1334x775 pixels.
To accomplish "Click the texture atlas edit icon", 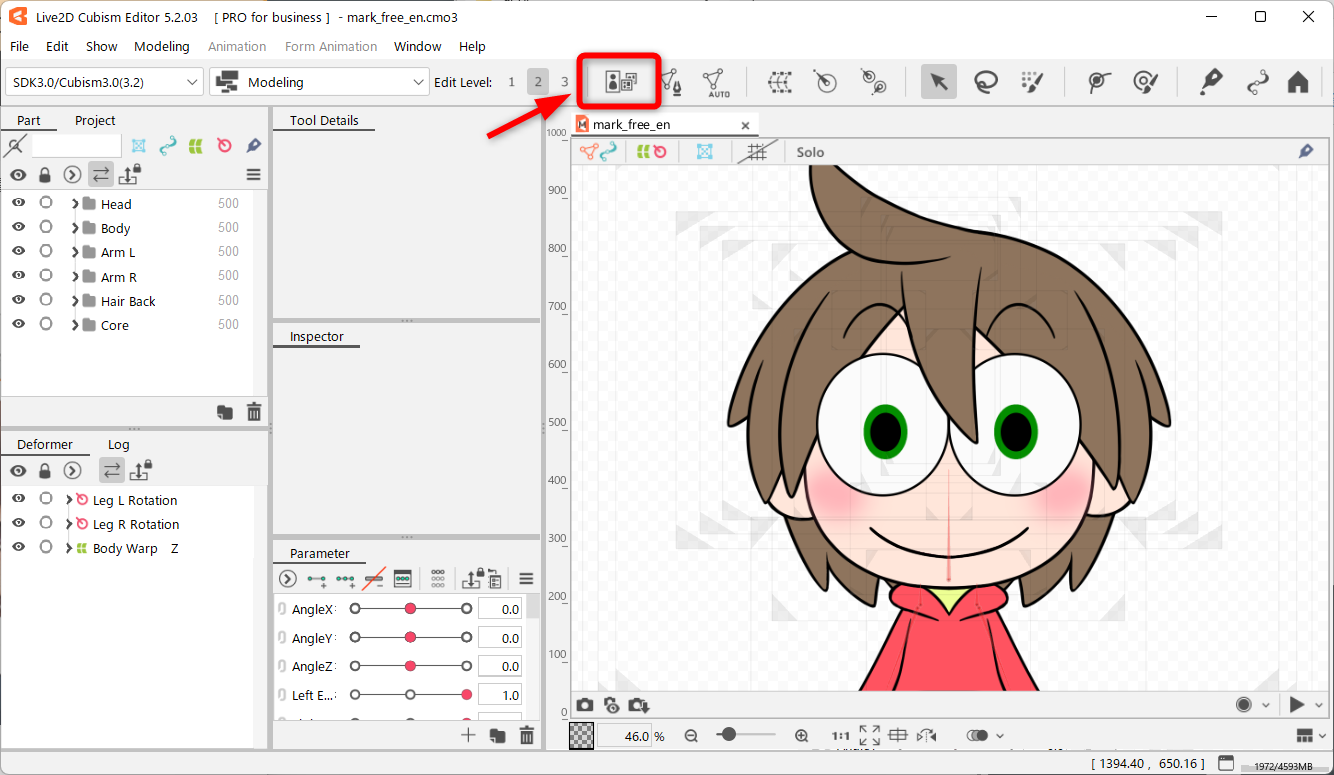I will click(x=621, y=82).
